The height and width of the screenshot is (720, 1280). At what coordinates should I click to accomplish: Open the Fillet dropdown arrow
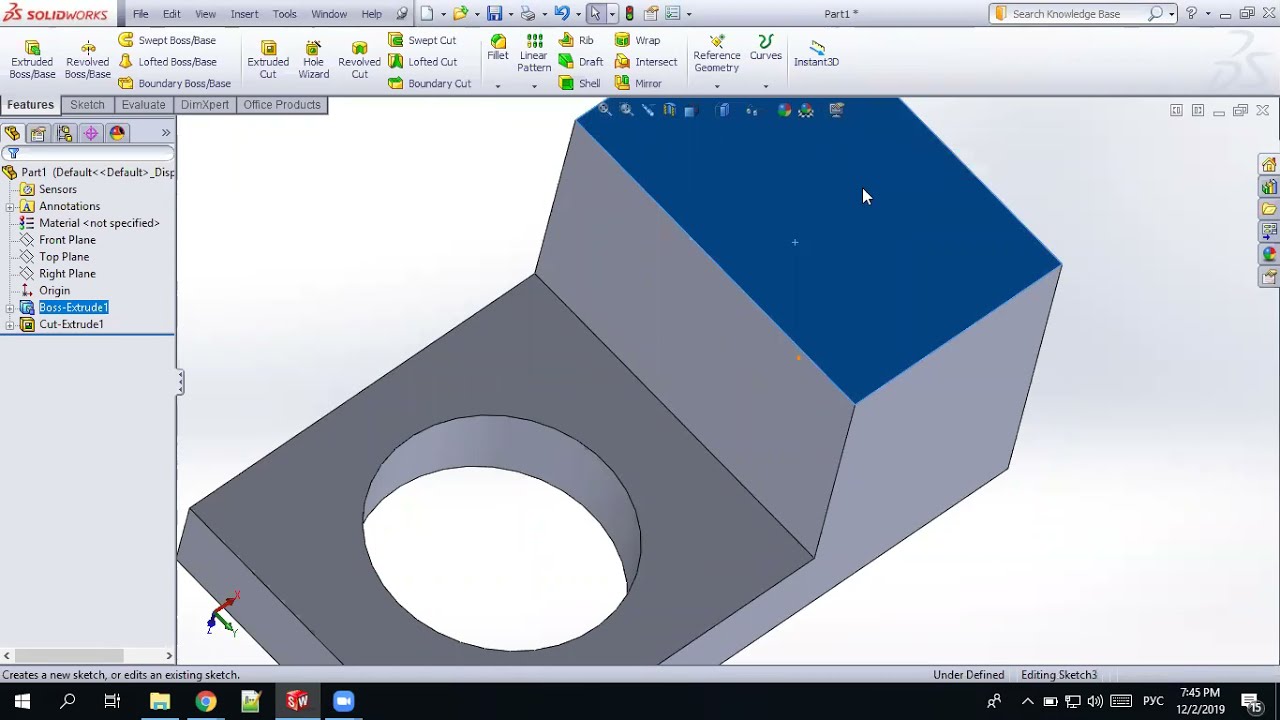(x=498, y=86)
